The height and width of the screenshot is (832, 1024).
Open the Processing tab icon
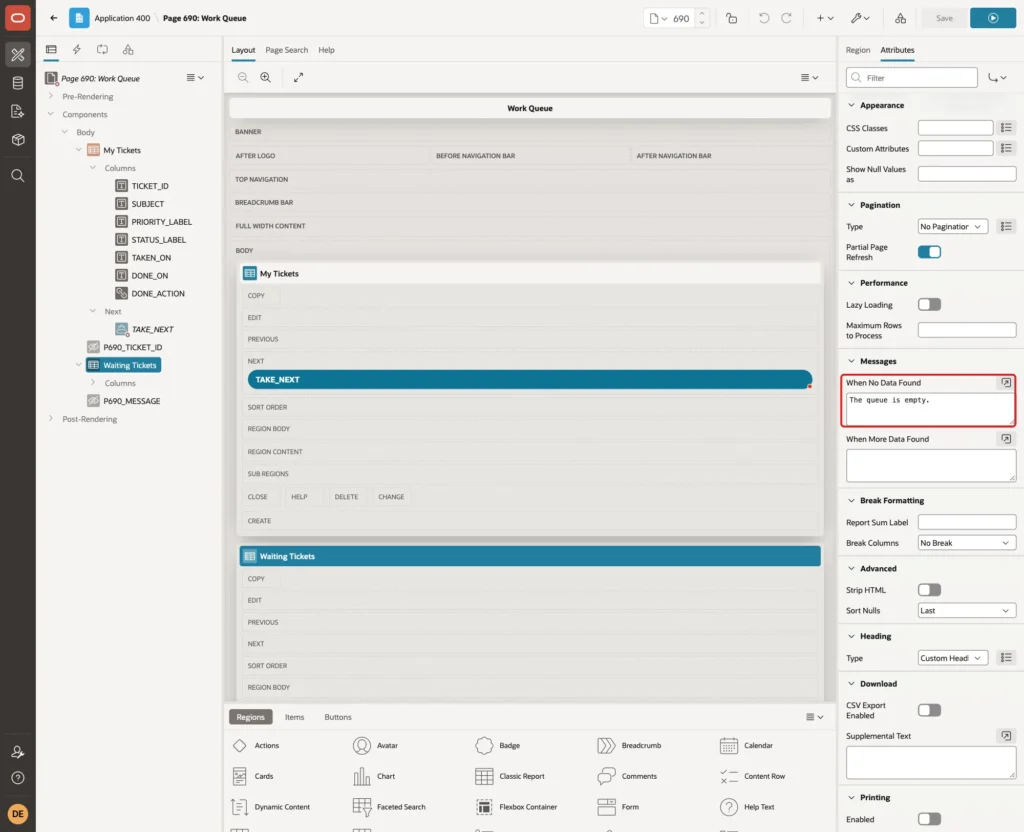103,50
